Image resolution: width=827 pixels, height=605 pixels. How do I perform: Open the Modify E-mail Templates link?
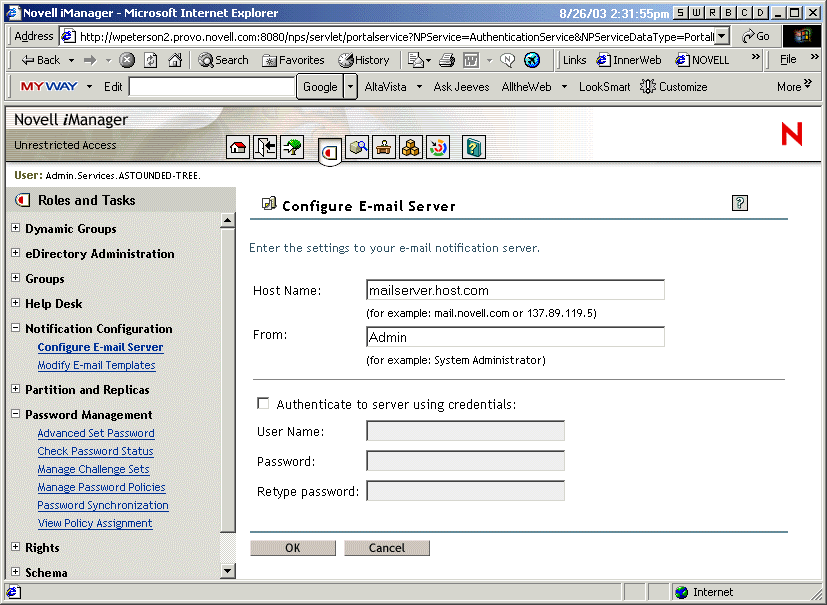point(96,365)
